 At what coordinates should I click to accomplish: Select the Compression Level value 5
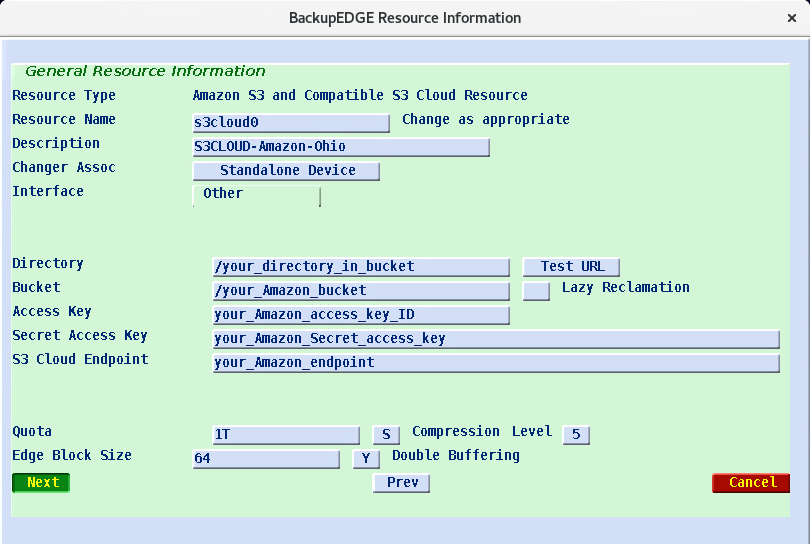(576, 434)
